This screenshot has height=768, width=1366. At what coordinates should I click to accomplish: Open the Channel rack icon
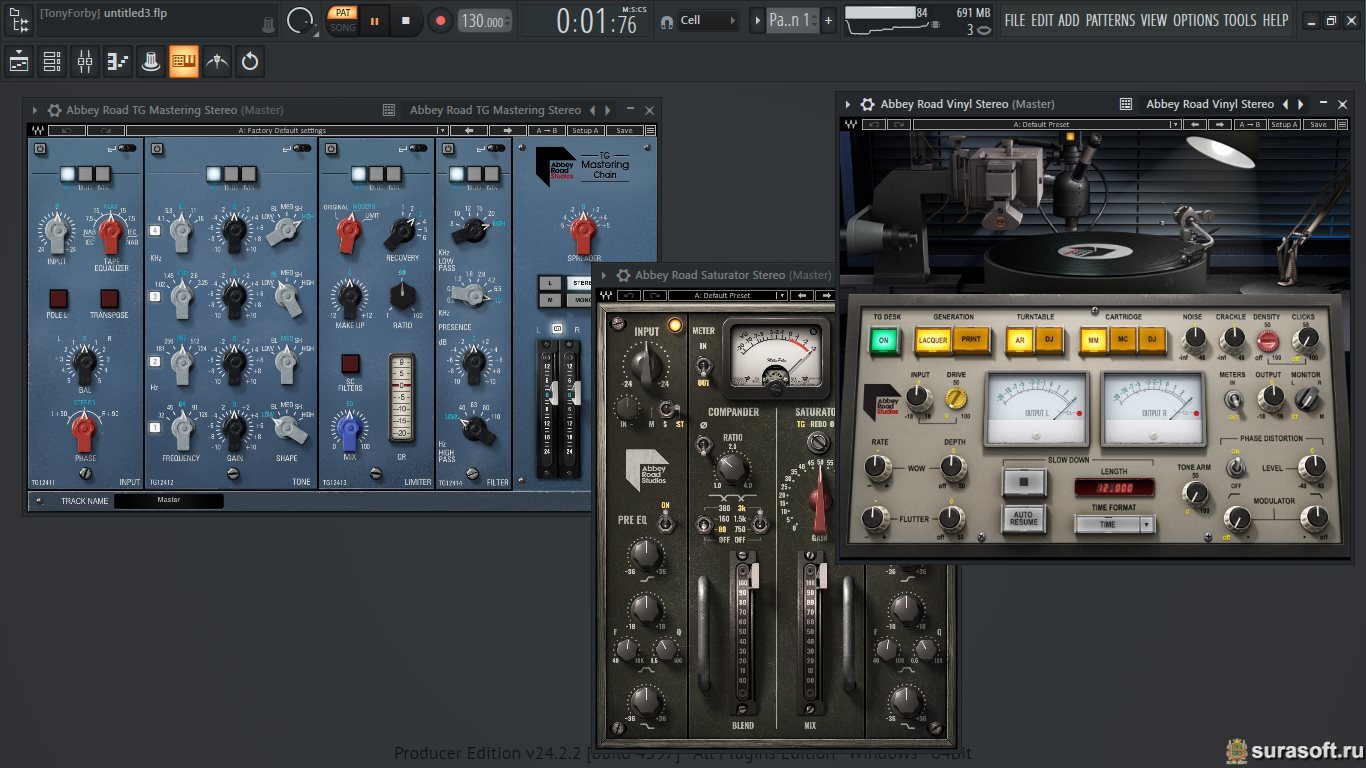click(52, 62)
